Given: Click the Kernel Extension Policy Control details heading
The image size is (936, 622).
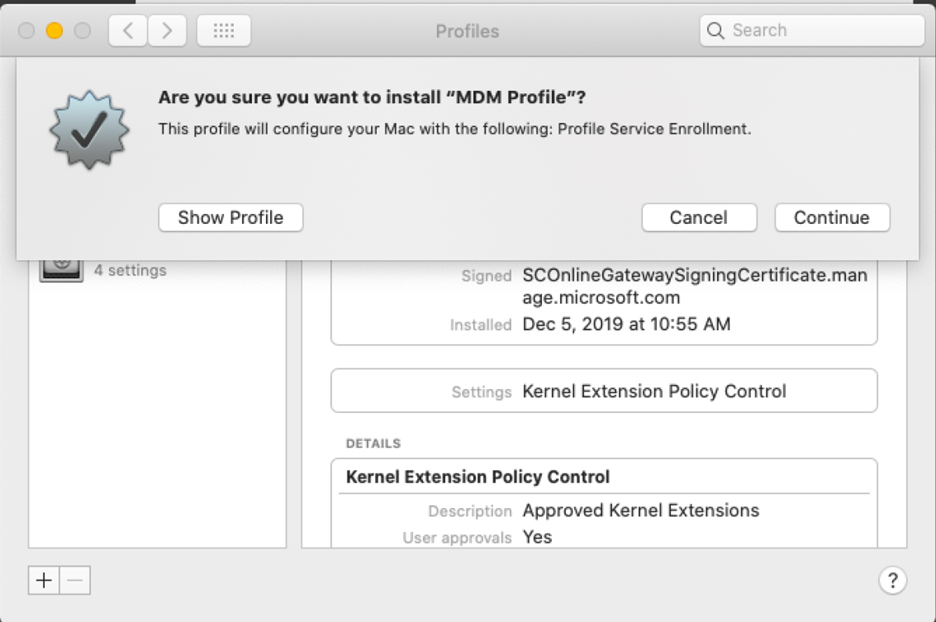Looking at the screenshot, I should 478,477.
